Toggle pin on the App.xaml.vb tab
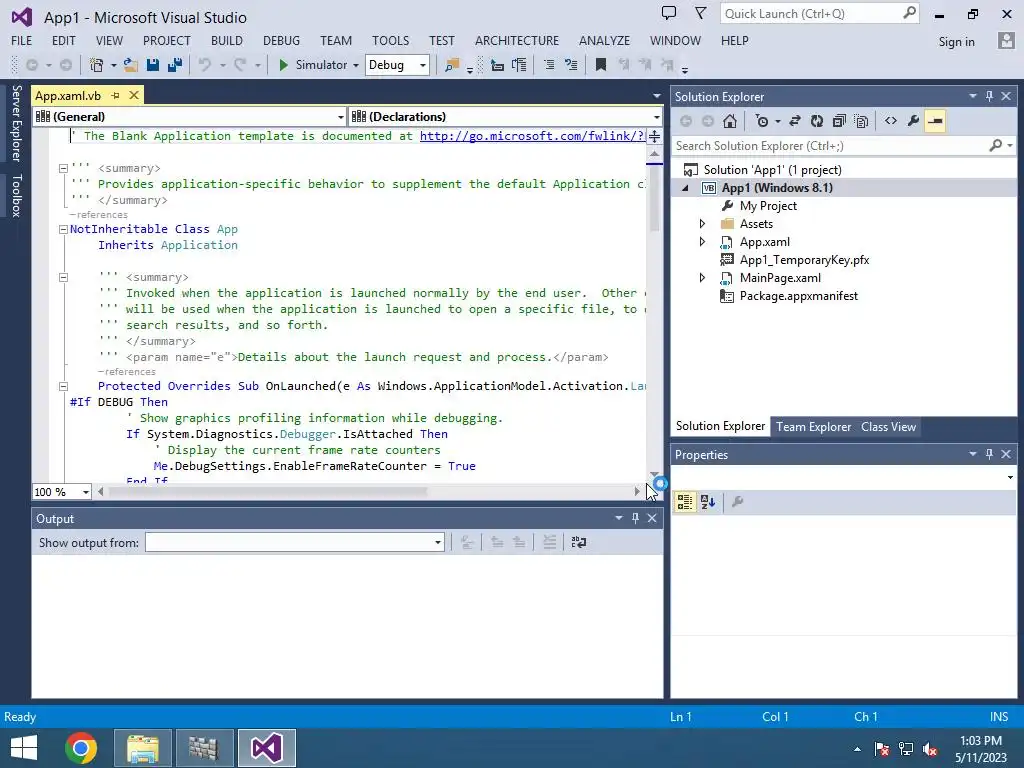This screenshot has width=1024, height=768. pyautogui.click(x=116, y=95)
